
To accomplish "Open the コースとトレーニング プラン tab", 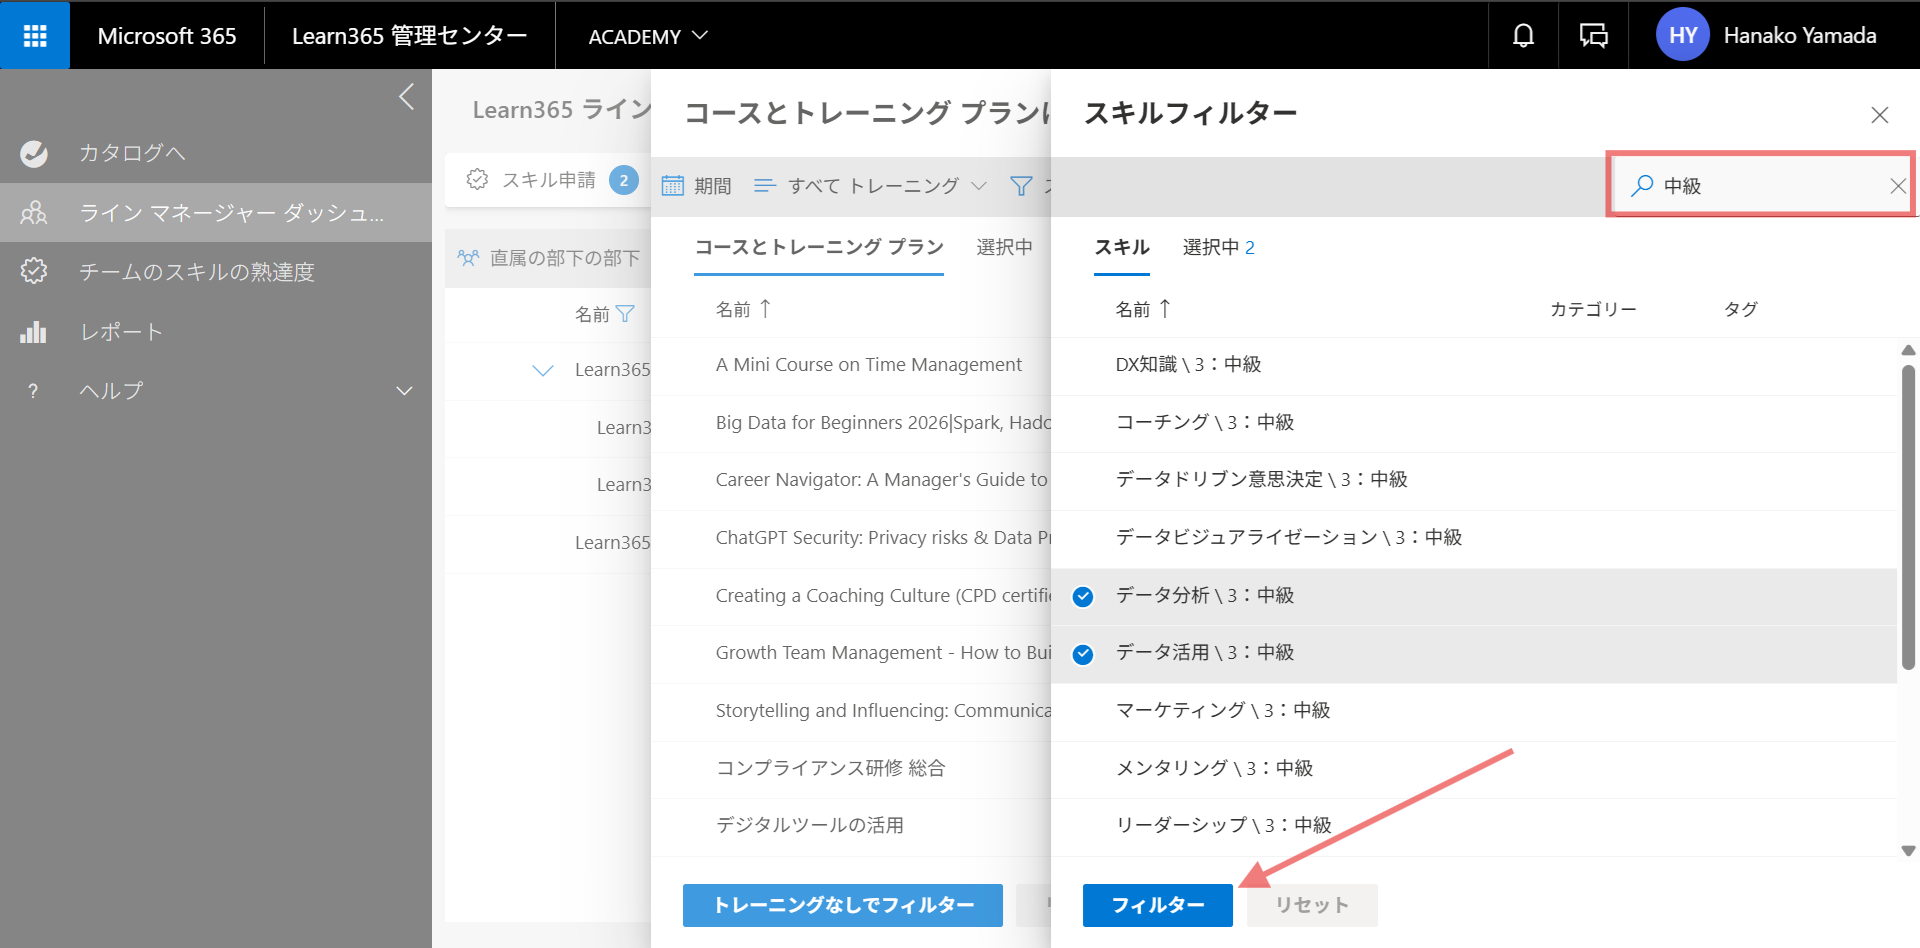I will pos(819,247).
